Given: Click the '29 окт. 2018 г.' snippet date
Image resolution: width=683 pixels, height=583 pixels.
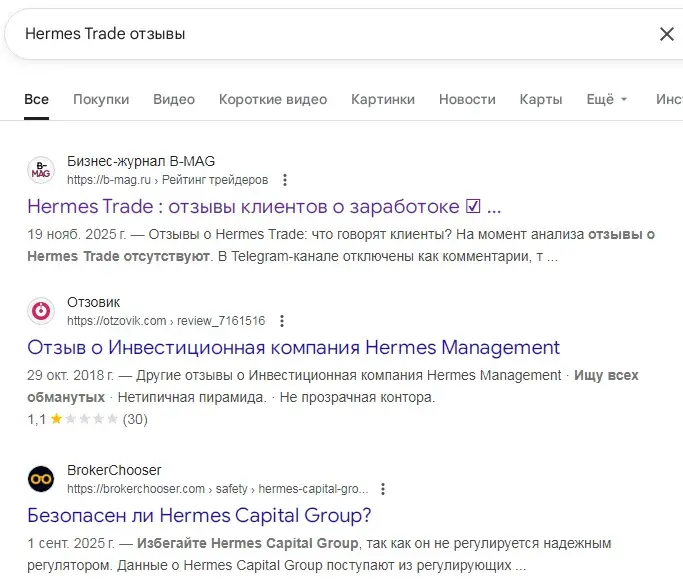Looking at the screenshot, I should [x=71, y=375].
